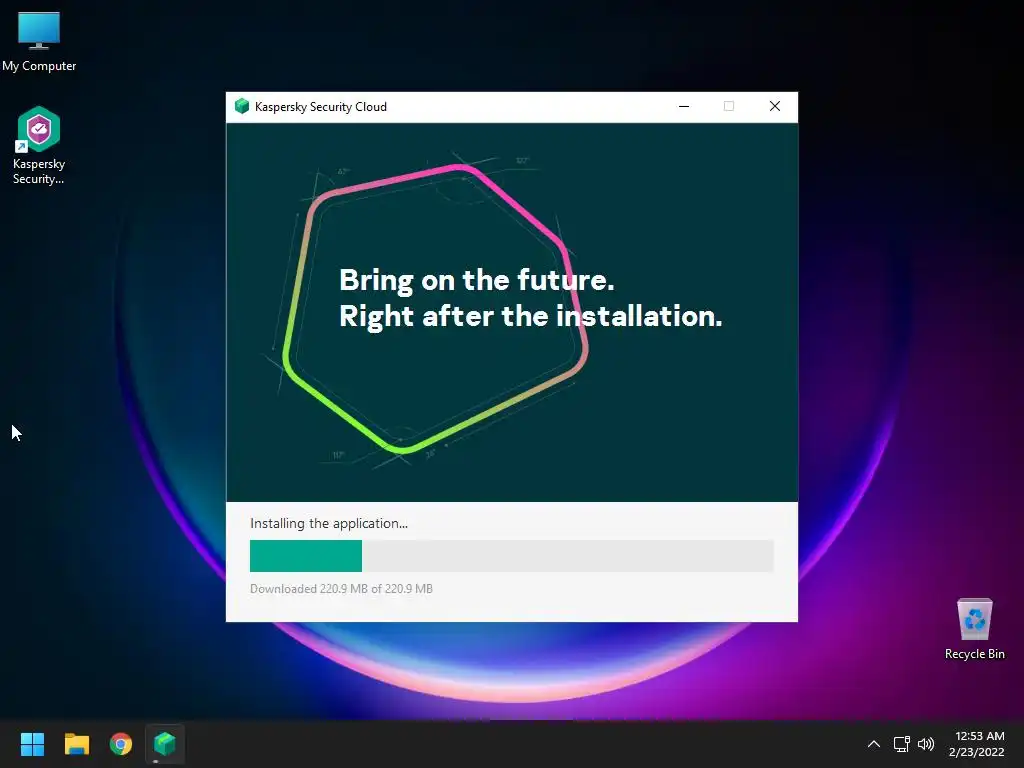This screenshot has height=768, width=1024.
Task: Click the 'Bring on the future.' headline
Action: pyautogui.click(x=477, y=280)
